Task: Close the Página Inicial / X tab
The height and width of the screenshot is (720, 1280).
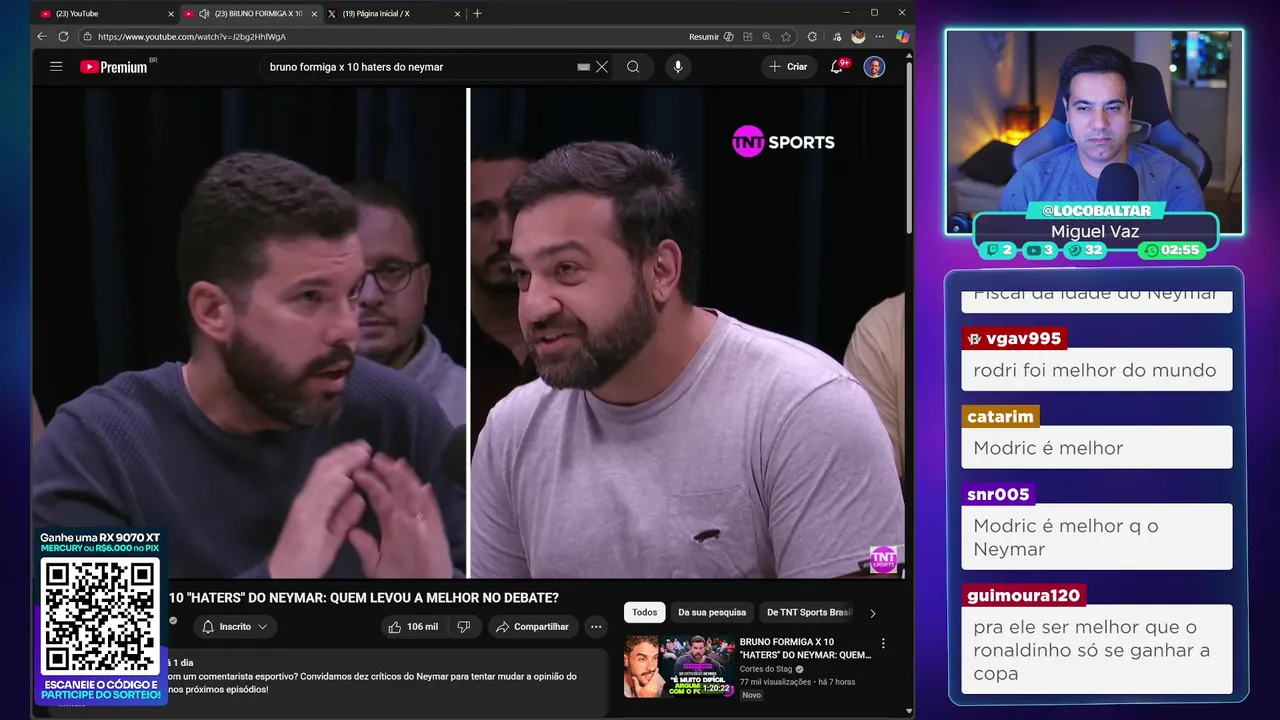Action: [458, 13]
